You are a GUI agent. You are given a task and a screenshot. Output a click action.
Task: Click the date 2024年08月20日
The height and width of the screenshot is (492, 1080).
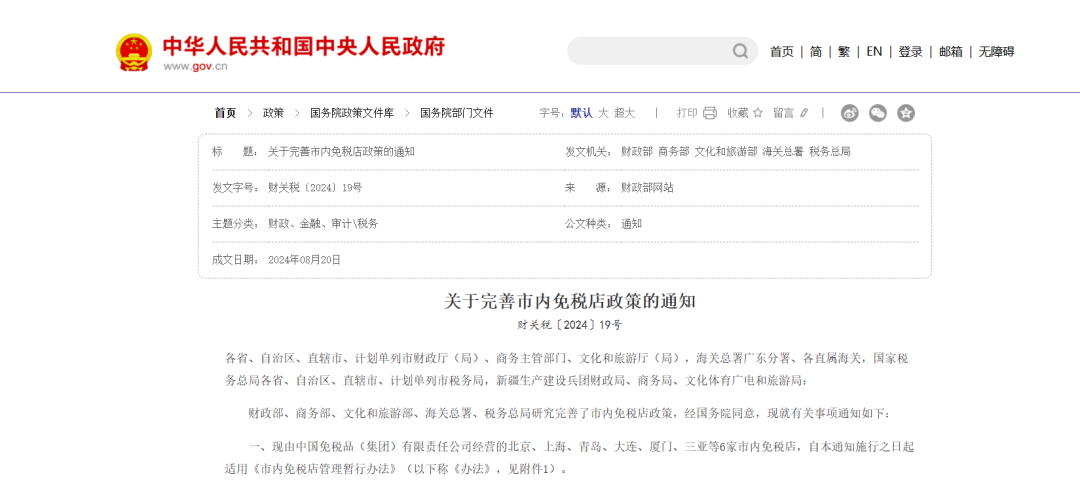coord(304,260)
